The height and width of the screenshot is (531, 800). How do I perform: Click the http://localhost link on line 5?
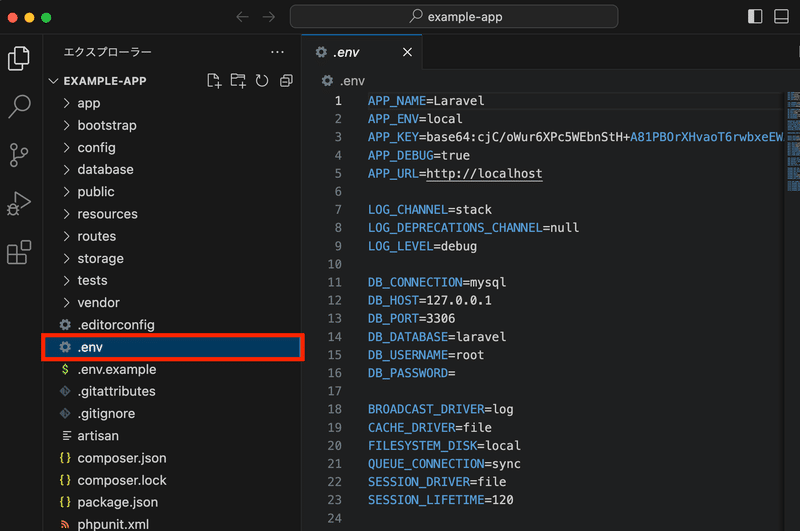(484, 173)
